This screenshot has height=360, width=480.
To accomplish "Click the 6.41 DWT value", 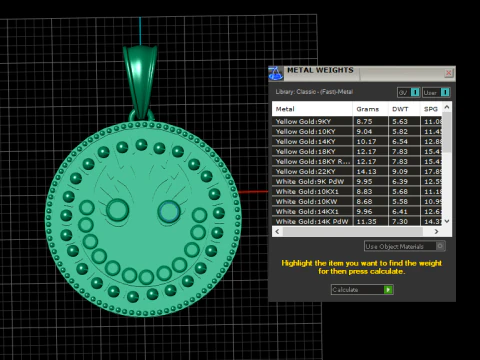I will point(400,211).
